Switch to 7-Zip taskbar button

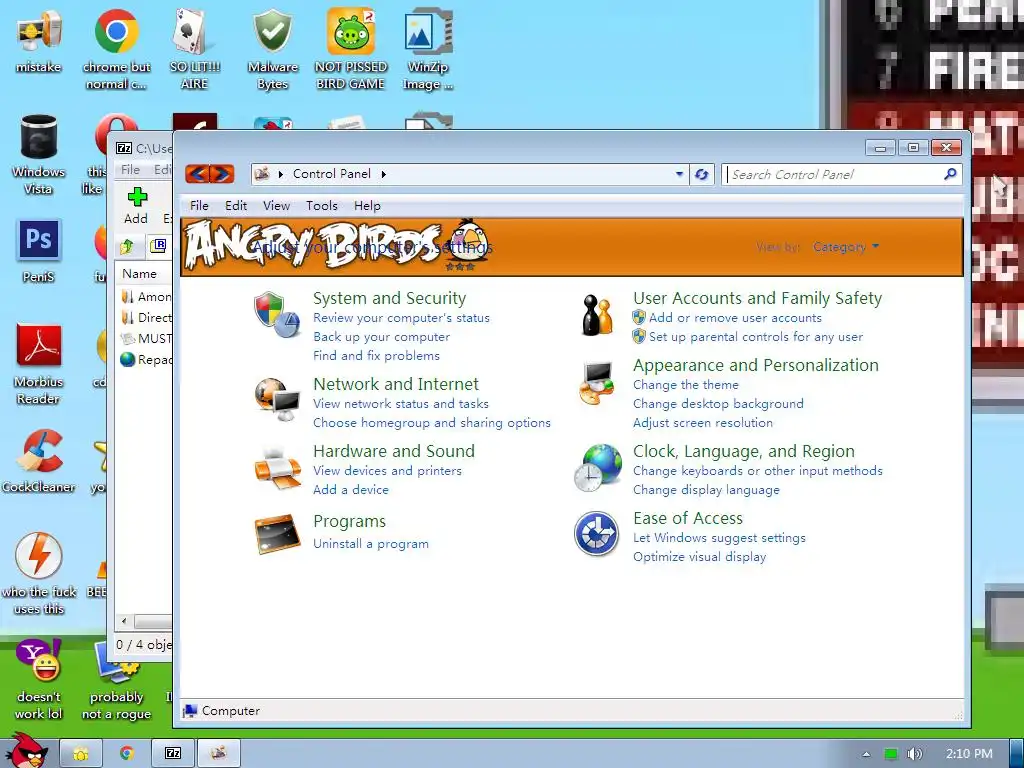(172, 753)
